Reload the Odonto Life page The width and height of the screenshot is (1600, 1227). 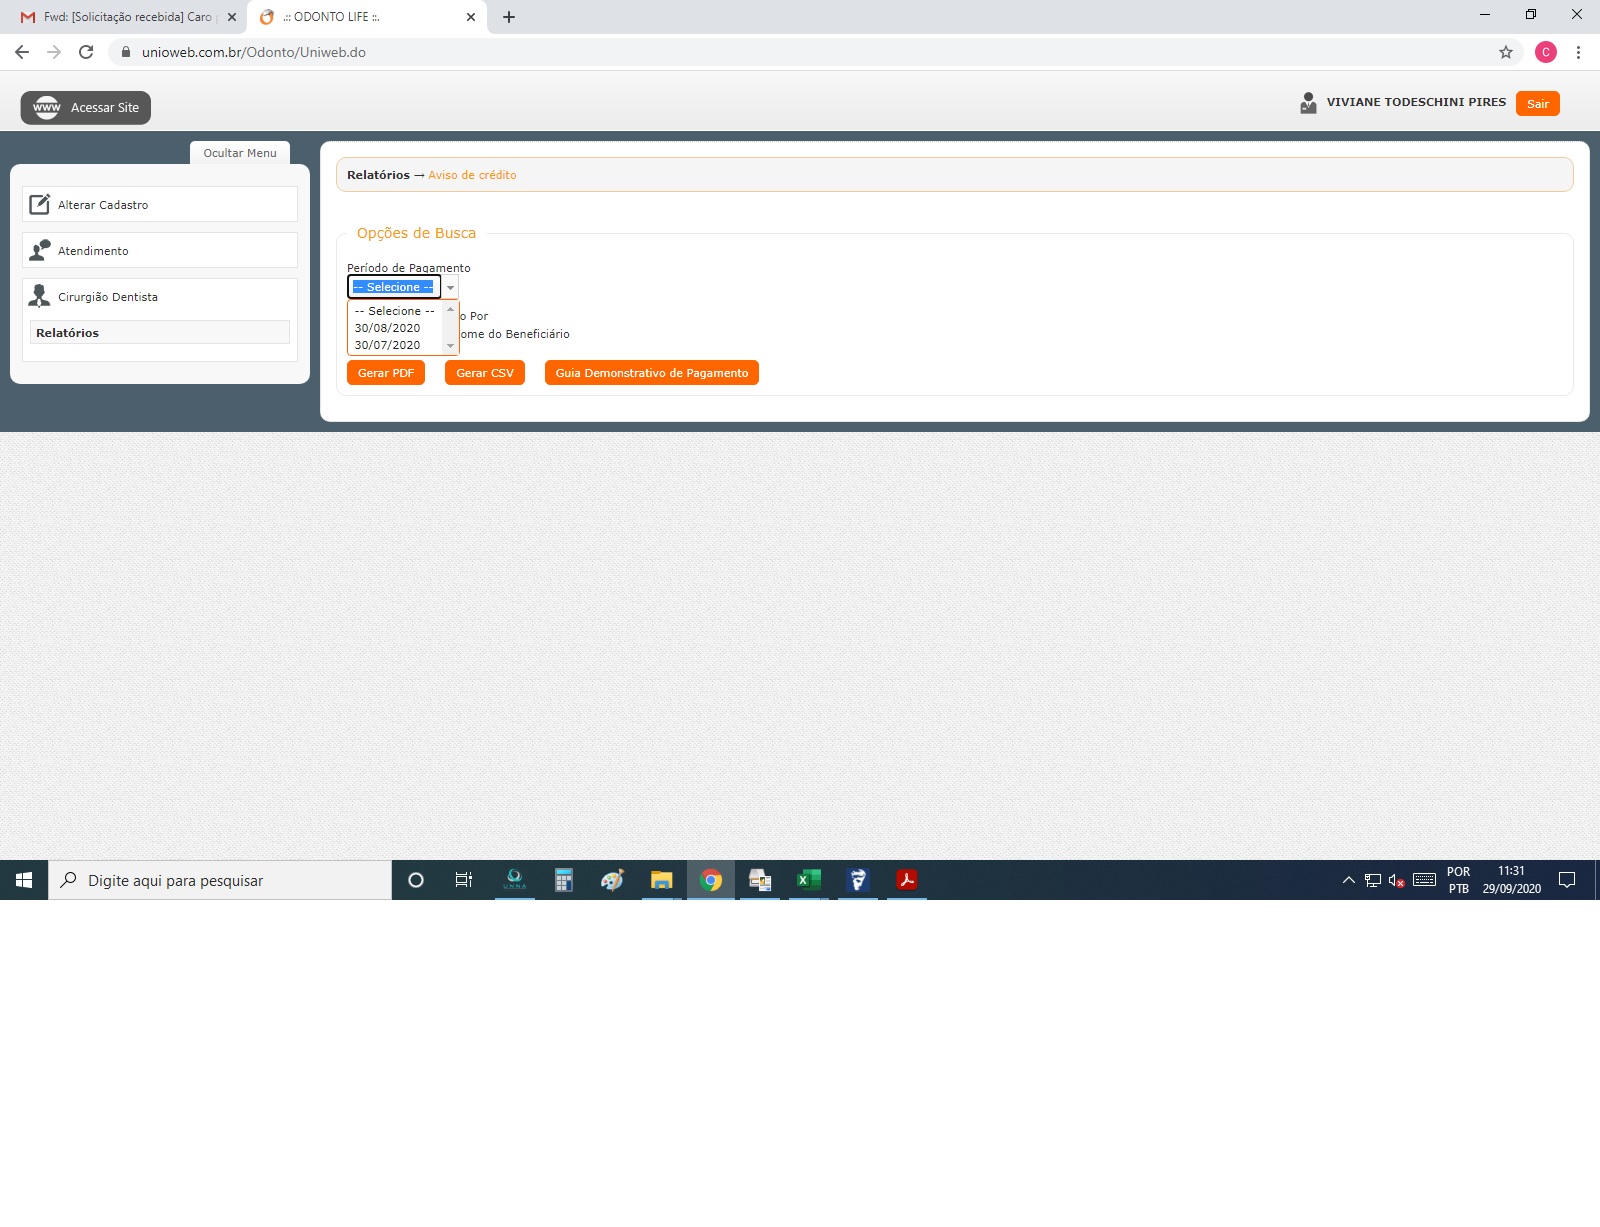86,52
